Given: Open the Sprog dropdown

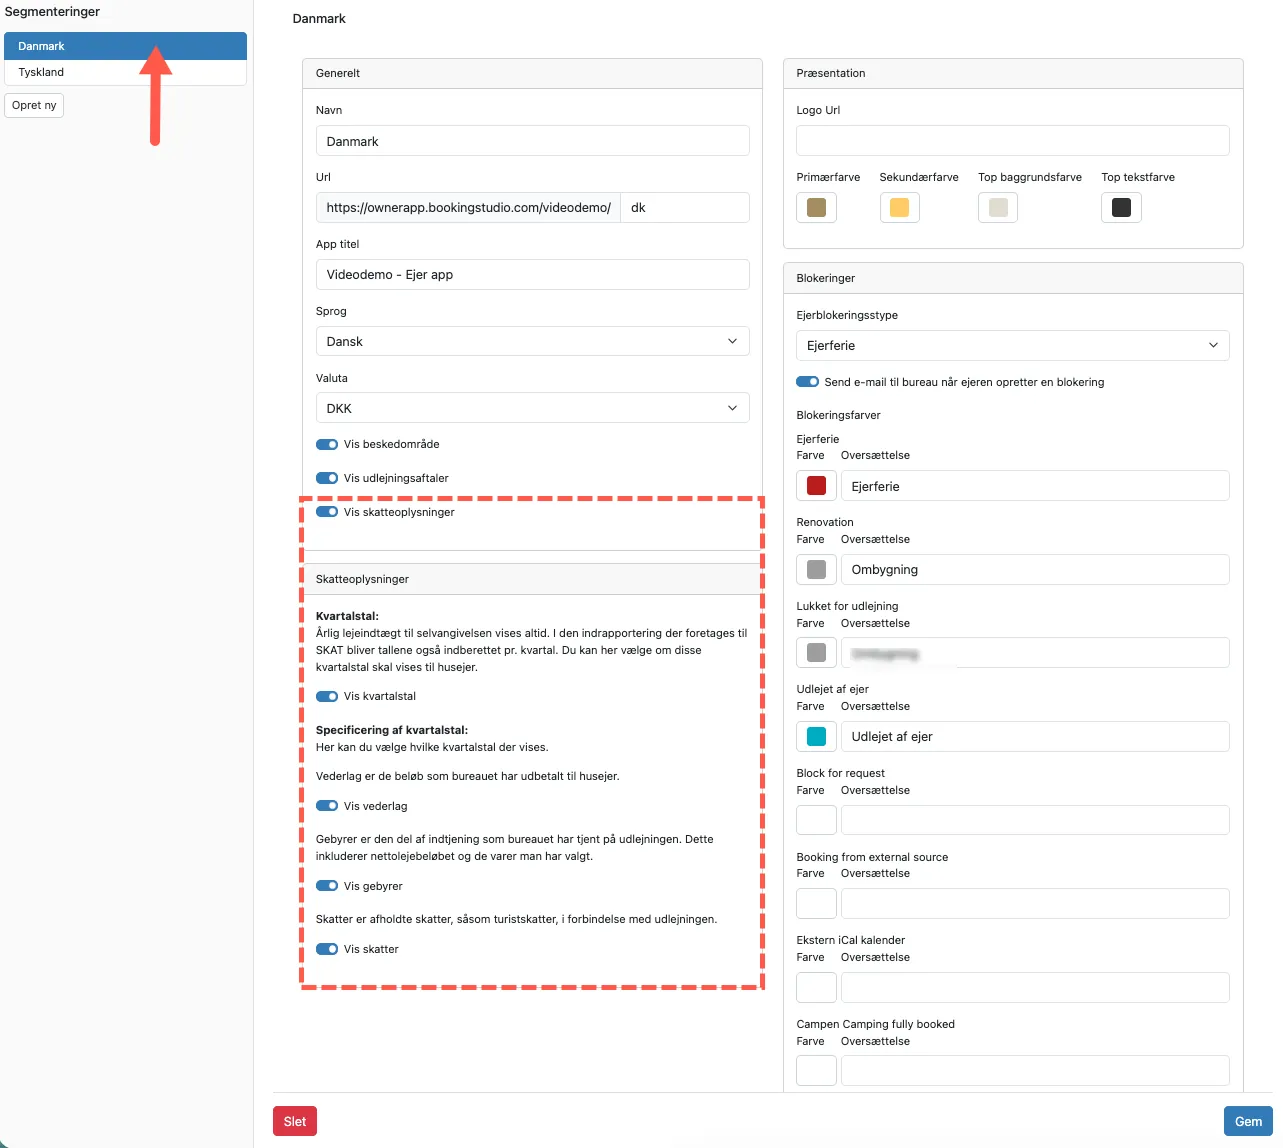Looking at the screenshot, I should [532, 341].
